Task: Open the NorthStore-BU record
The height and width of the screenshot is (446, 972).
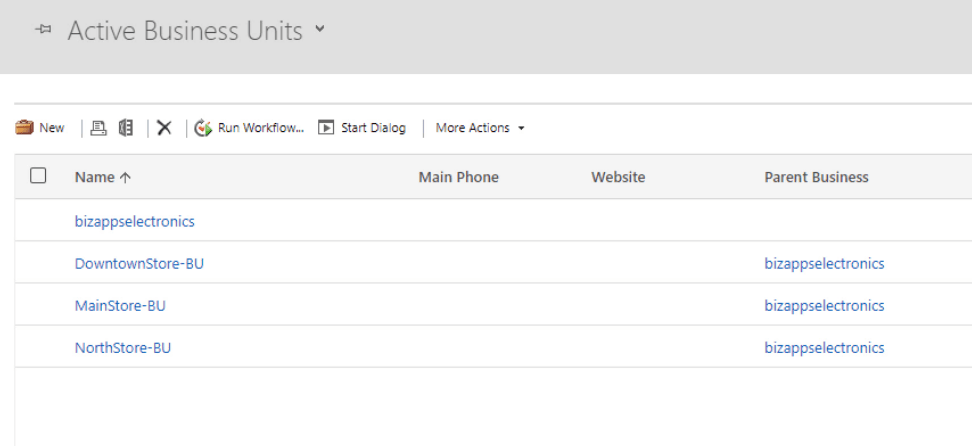Action: pyautogui.click(x=123, y=348)
